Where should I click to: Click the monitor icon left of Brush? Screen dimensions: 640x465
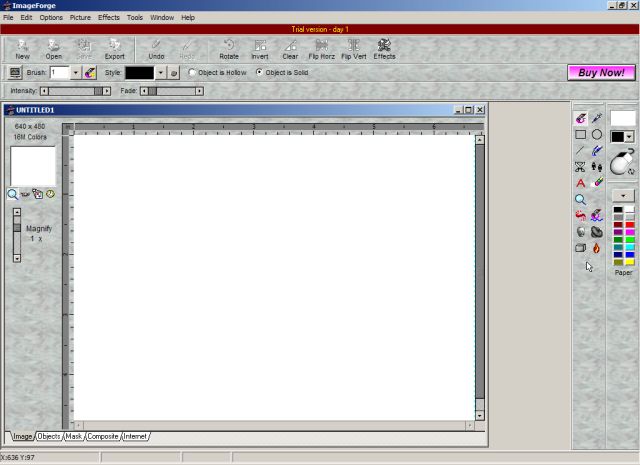pos(15,73)
